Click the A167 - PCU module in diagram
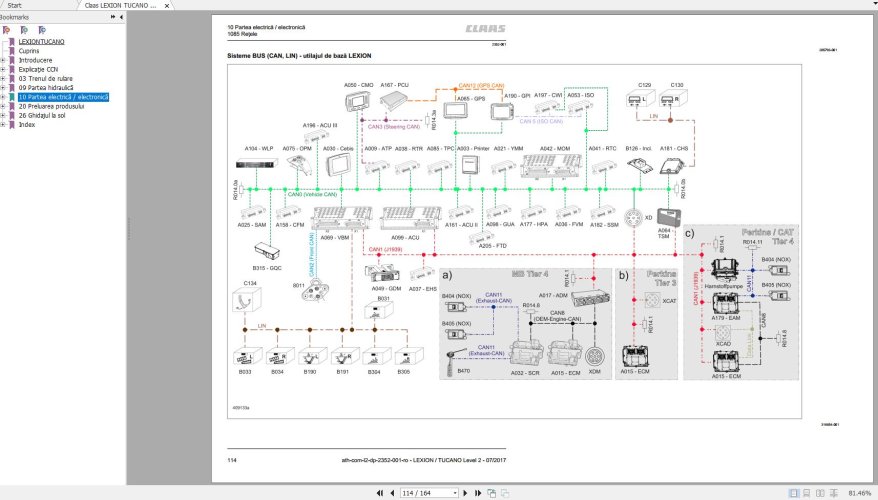 [x=394, y=101]
